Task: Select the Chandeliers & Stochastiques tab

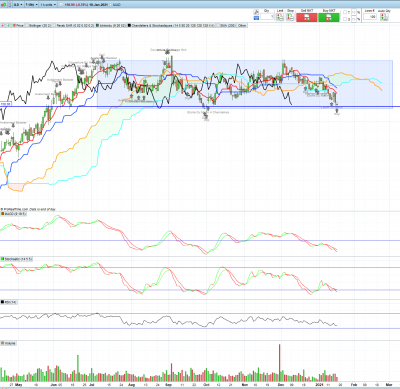Action: click(x=171, y=25)
